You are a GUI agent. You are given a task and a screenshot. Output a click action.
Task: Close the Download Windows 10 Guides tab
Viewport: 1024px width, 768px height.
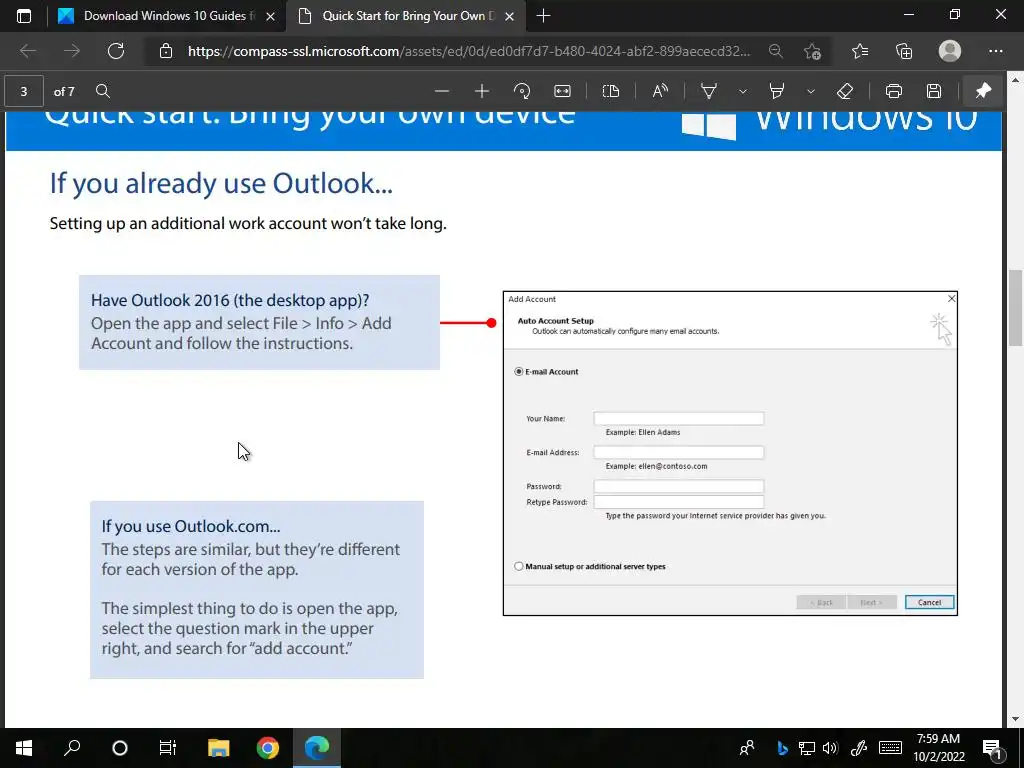pos(270,16)
